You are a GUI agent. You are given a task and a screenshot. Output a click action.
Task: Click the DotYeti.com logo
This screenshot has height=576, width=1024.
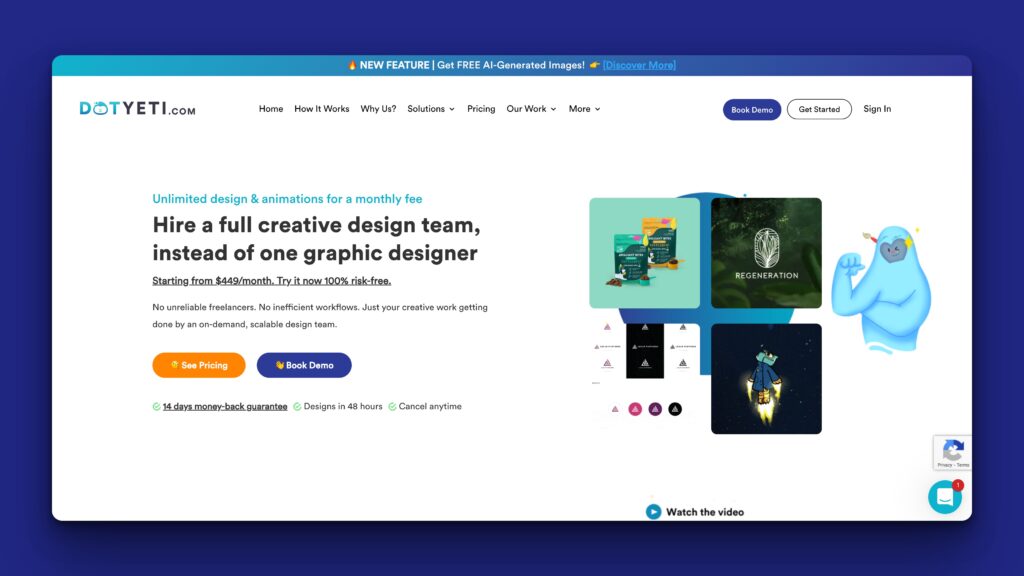(x=137, y=108)
